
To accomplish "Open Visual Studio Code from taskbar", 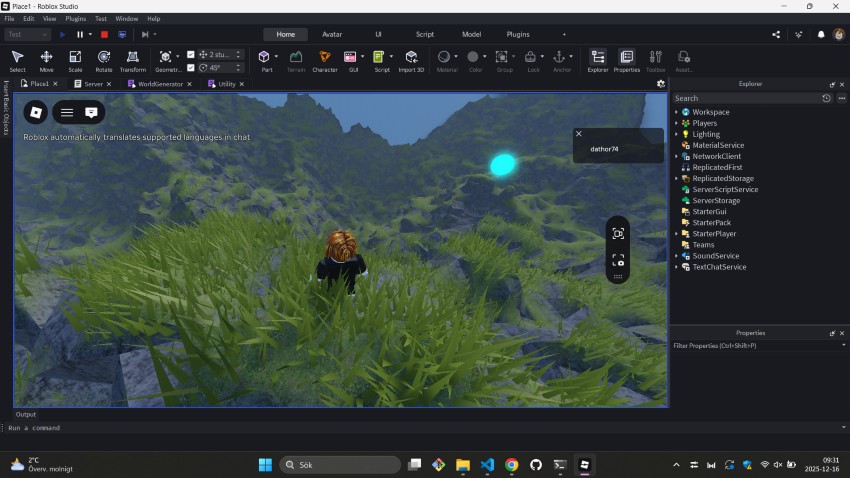I will pyautogui.click(x=487, y=464).
